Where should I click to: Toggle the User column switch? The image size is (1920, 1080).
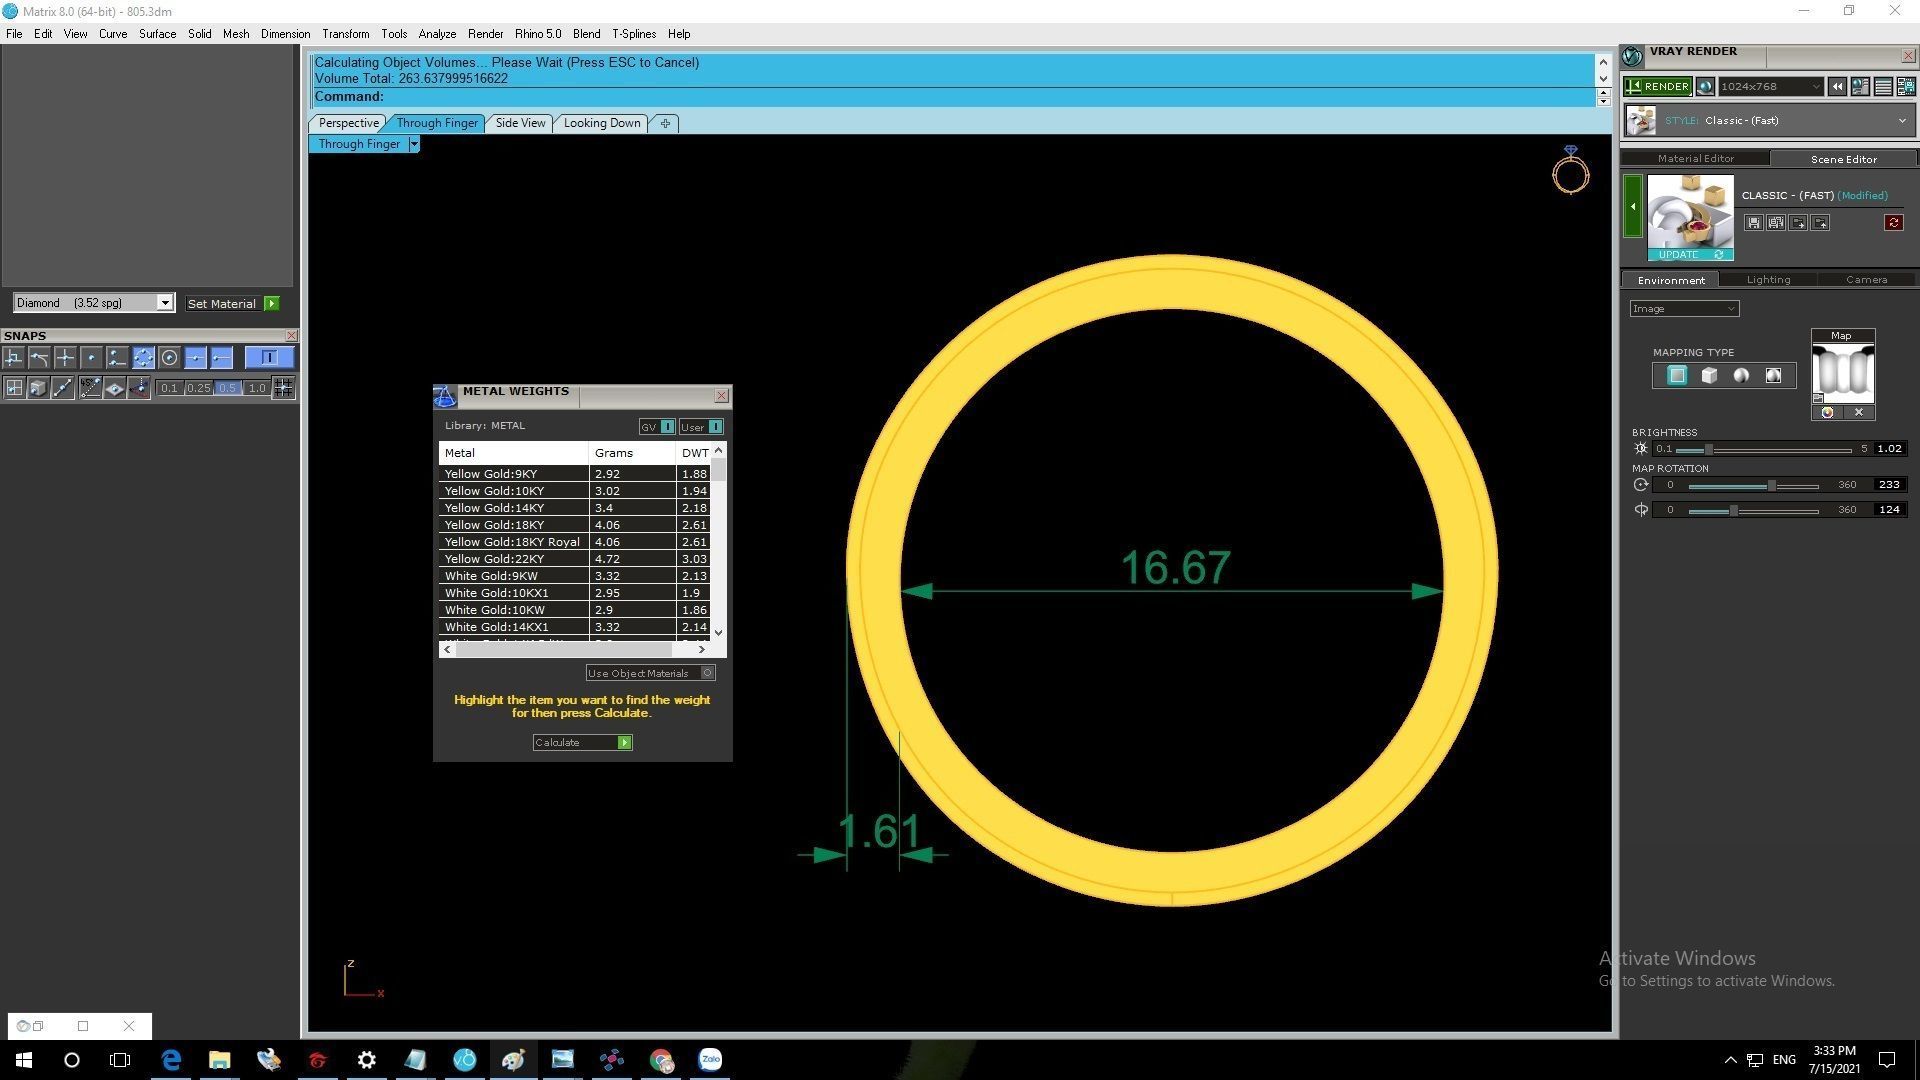(715, 427)
